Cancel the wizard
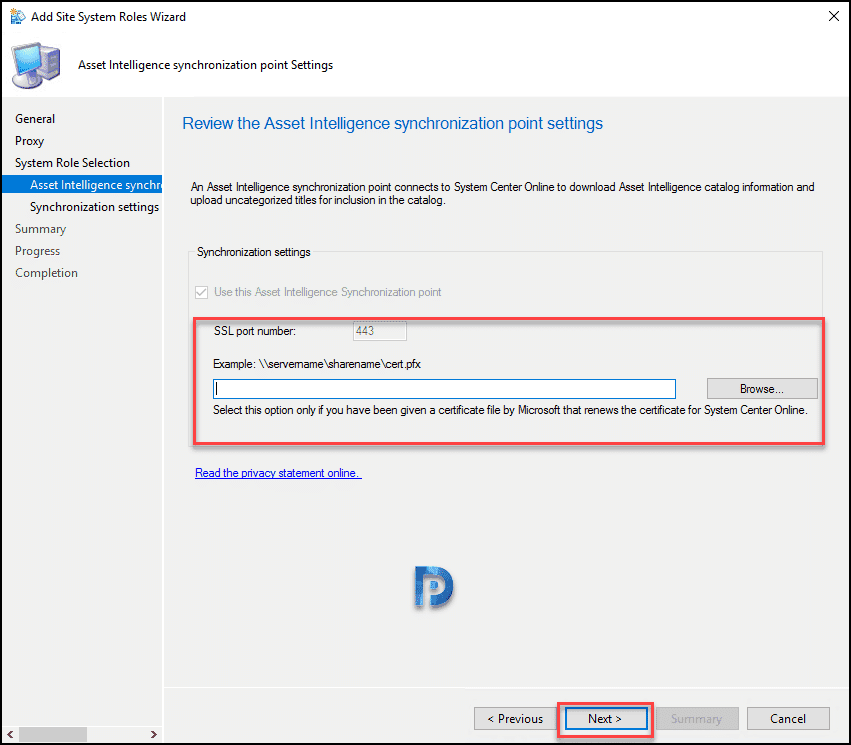The height and width of the screenshot is (745, 851). 788,719
